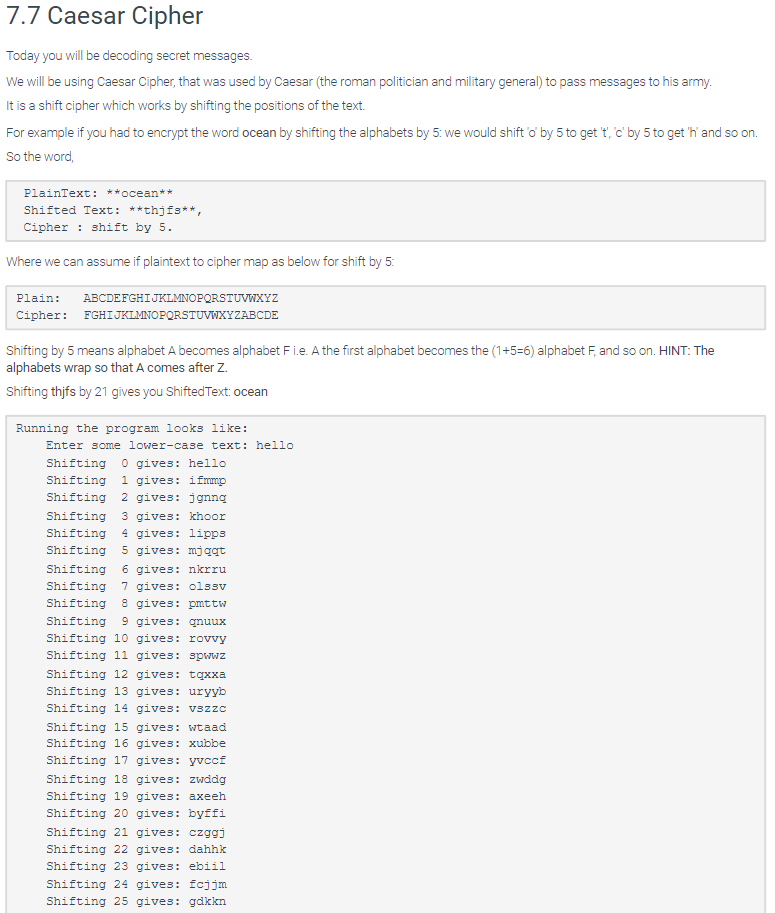
Task: Click the "Shifting 10 gives: rovvy" output line
Action: (x=136, y=639)
